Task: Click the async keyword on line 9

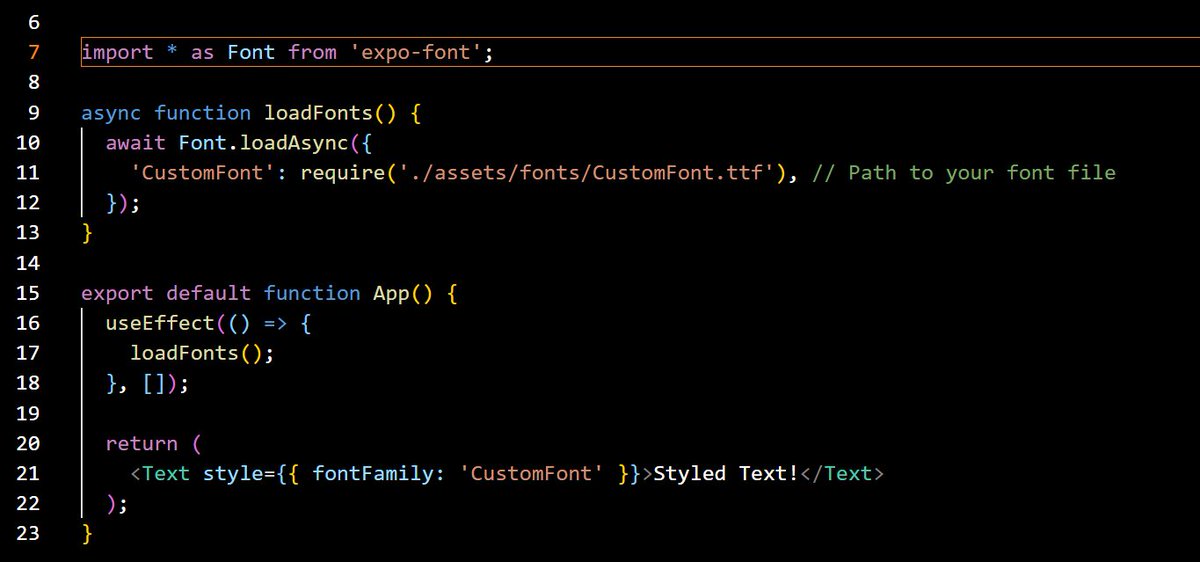Action: tap(111, 113)
